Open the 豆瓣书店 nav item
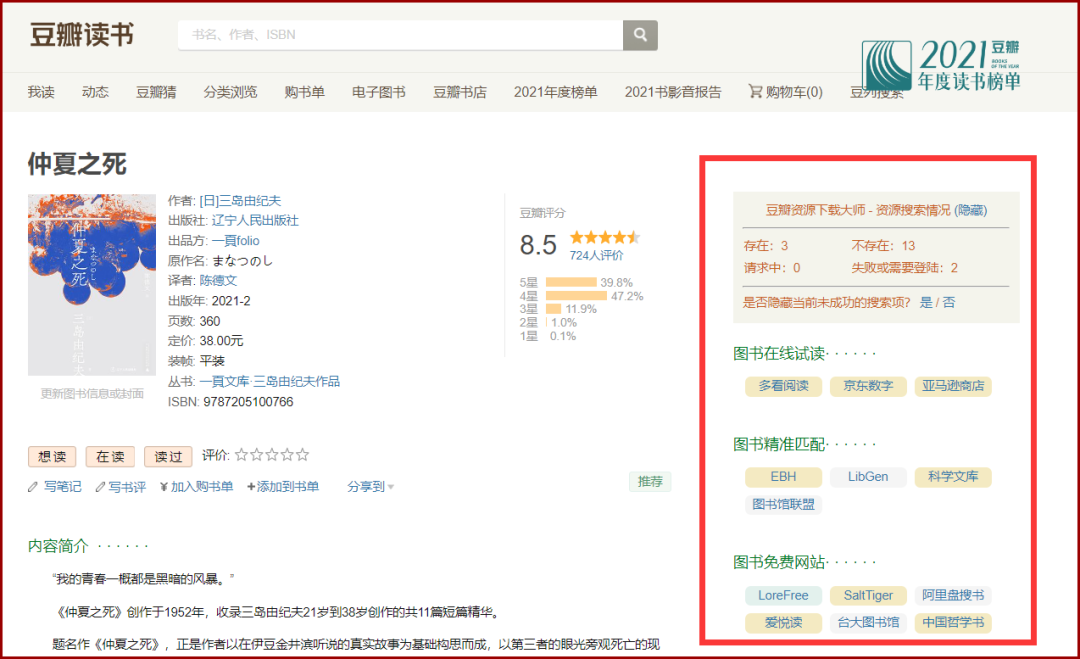 click(459, 92)
